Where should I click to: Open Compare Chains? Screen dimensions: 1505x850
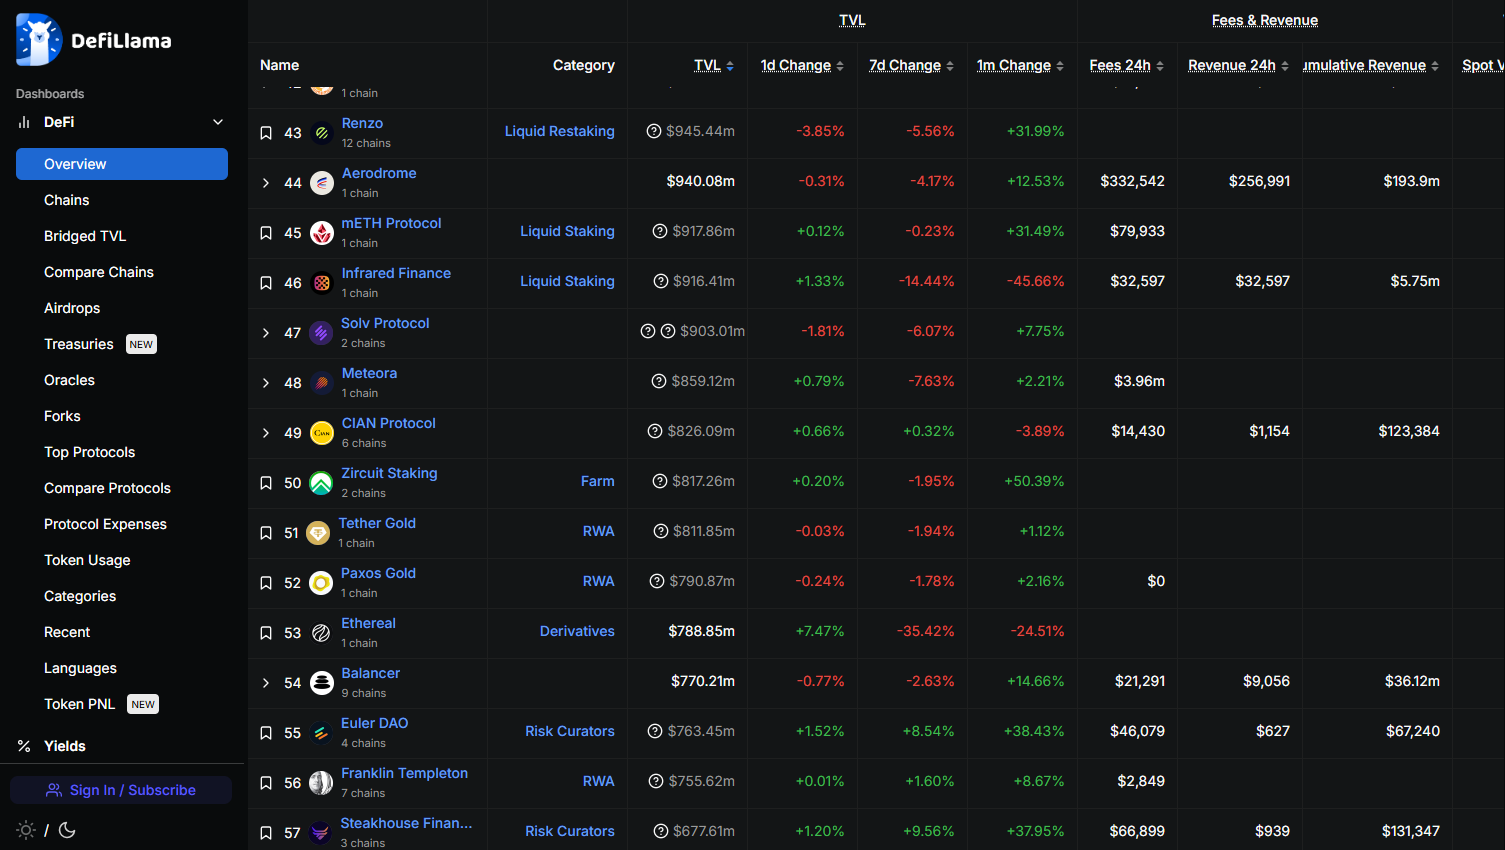[99, 272]
